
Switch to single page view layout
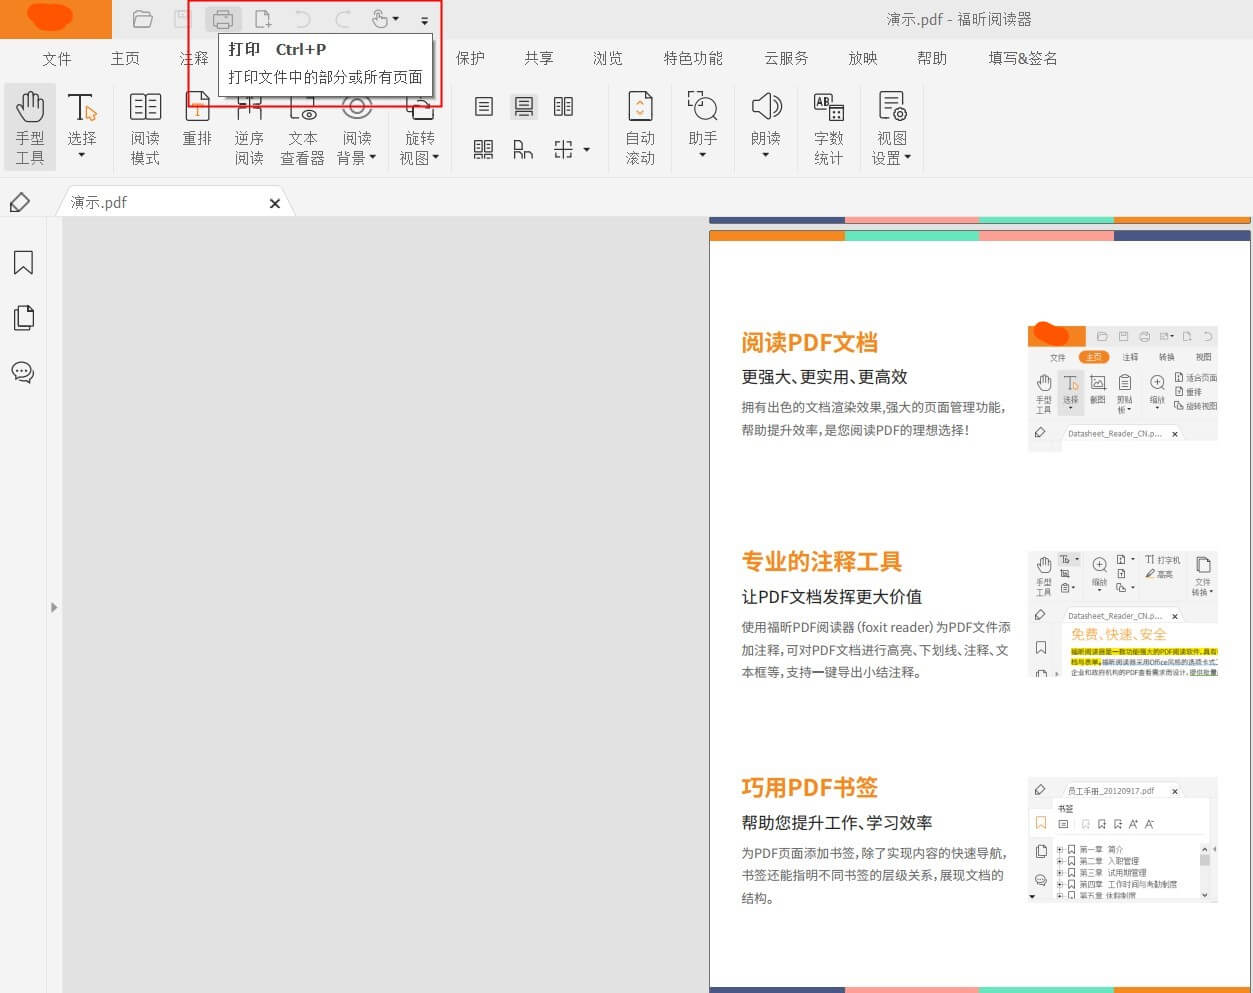coord(483,107)
